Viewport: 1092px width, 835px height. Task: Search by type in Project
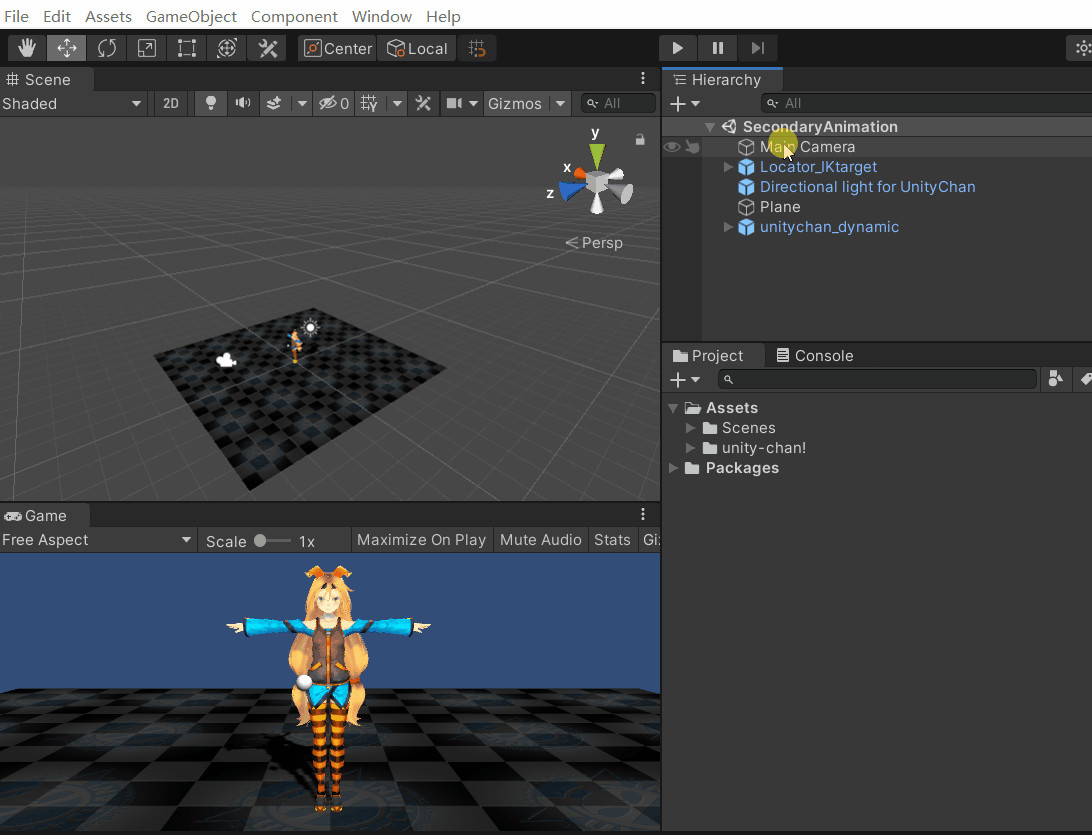coord(1055,379)
